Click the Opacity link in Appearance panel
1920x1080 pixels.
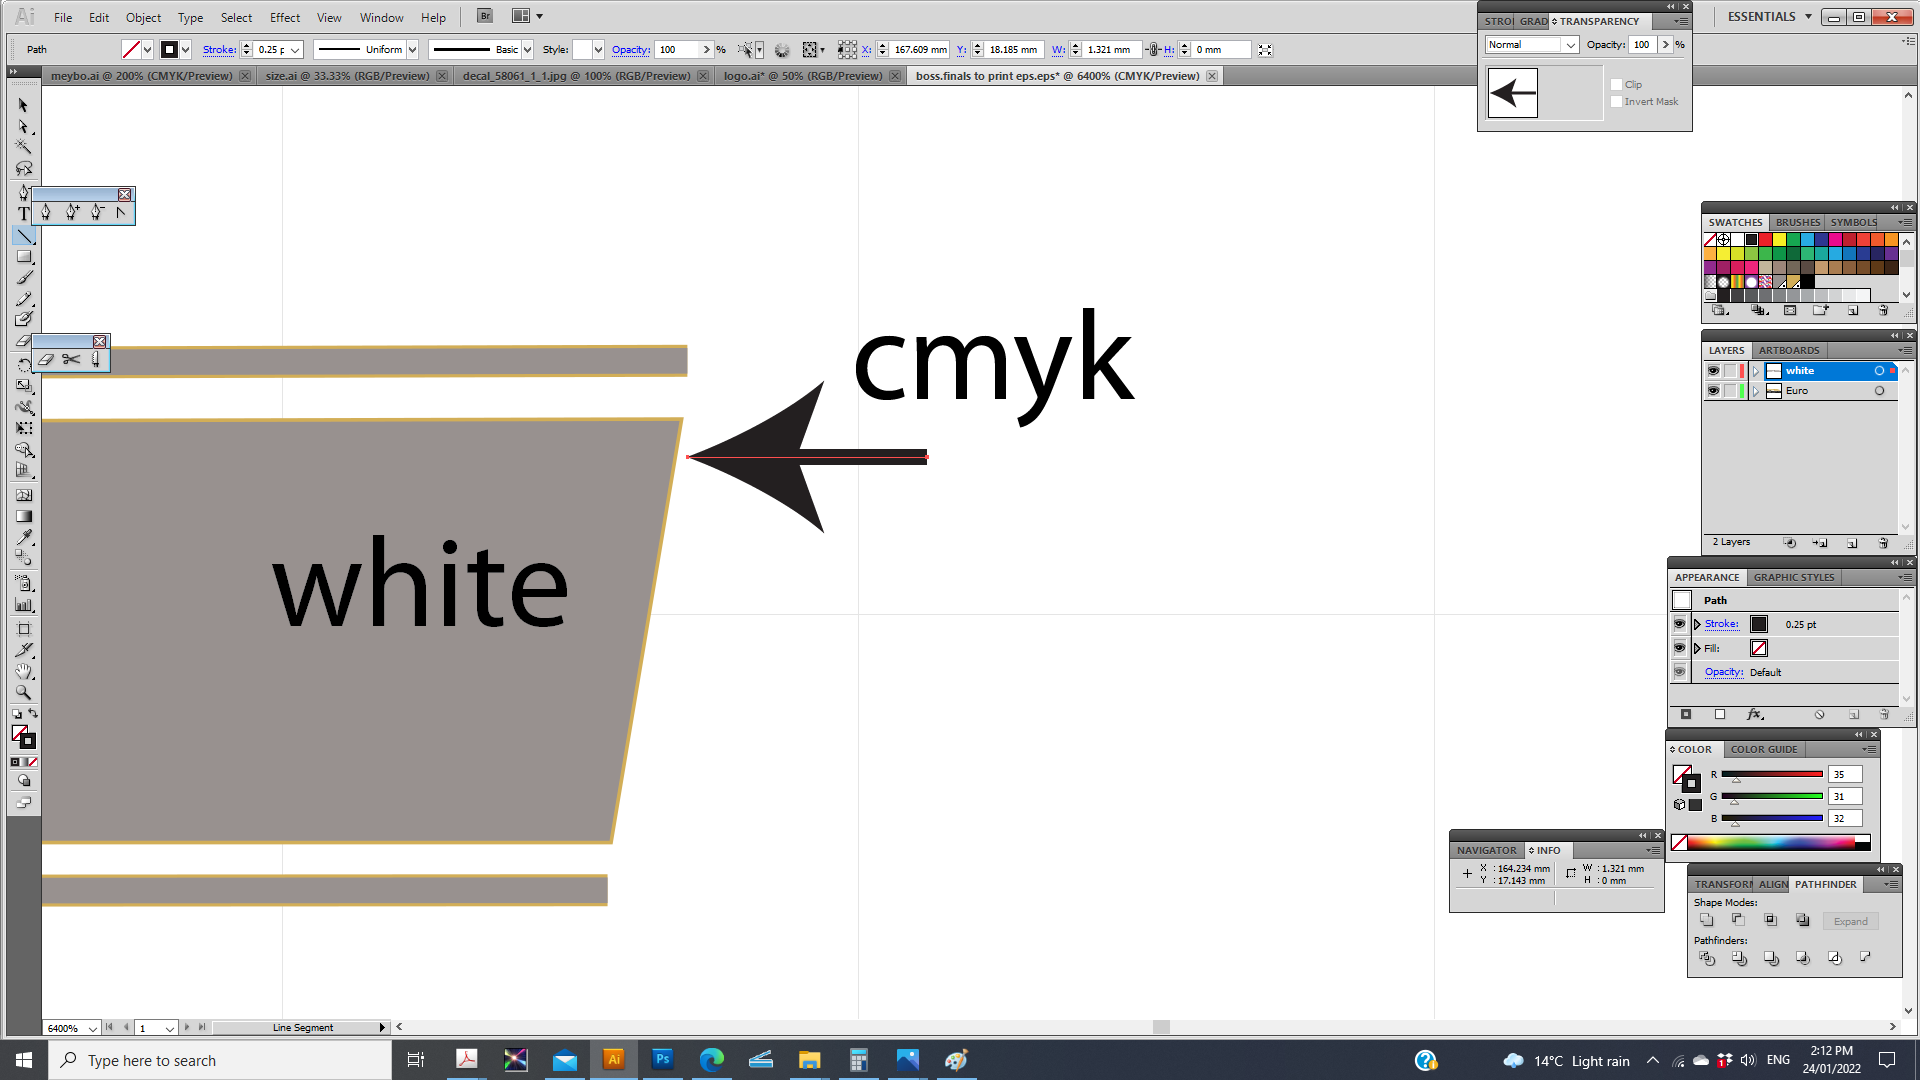click(x=1724, y=672)
